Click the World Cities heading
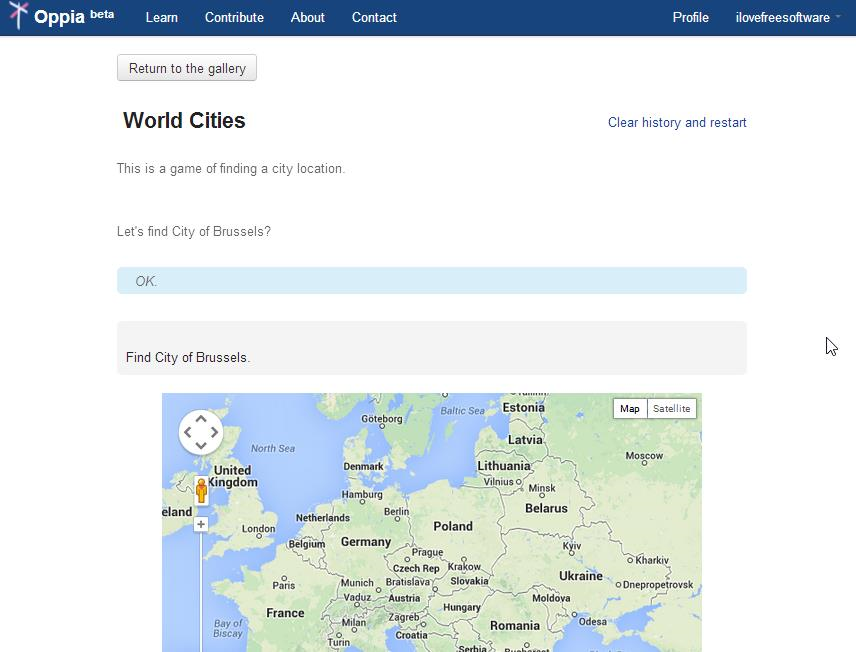 point(184,120)
